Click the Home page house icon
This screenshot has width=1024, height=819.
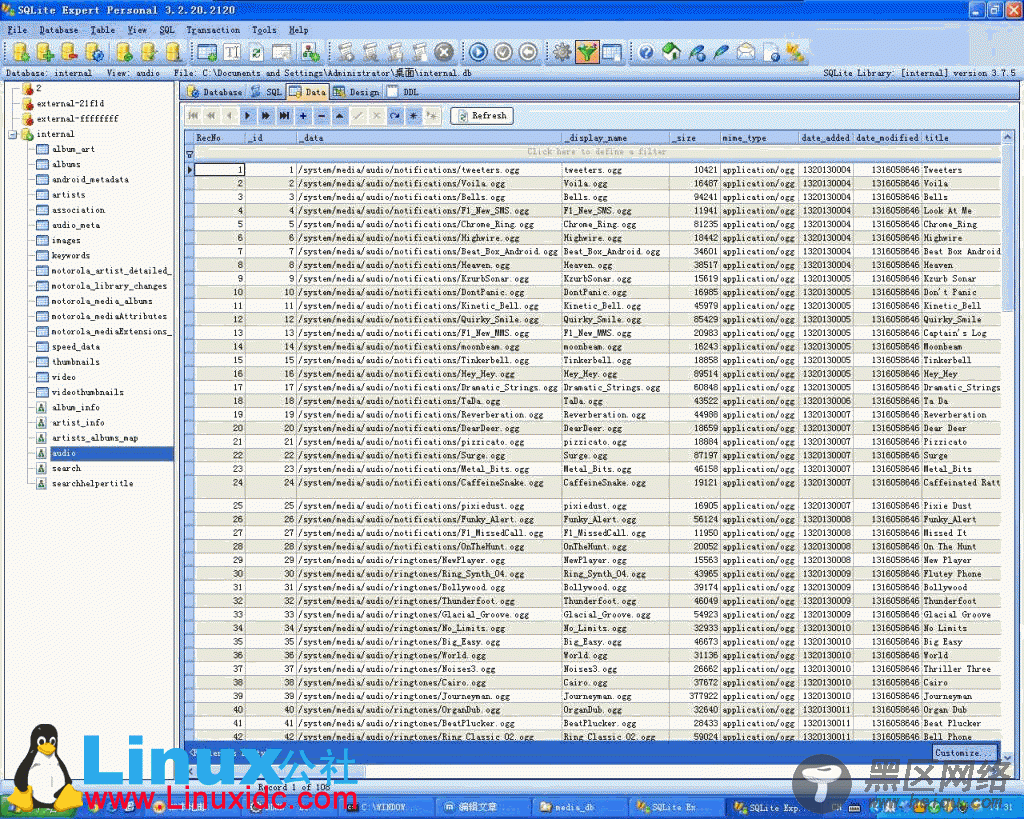[671, 52]
